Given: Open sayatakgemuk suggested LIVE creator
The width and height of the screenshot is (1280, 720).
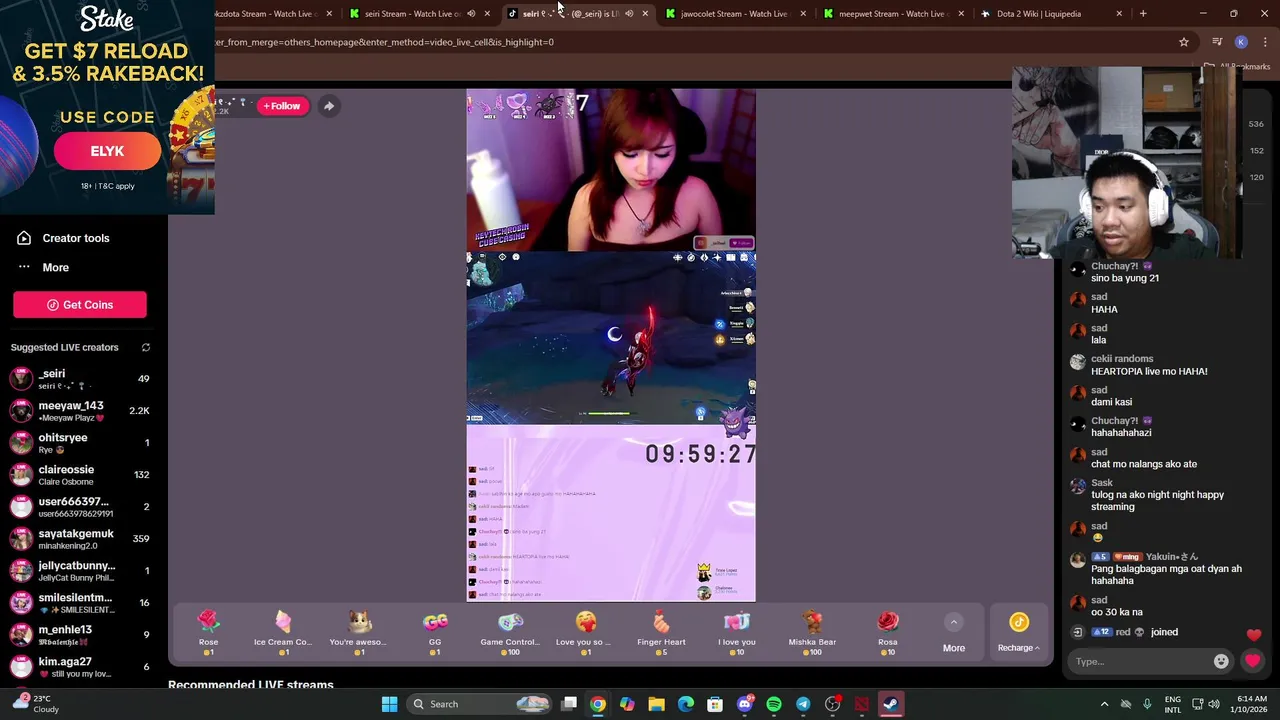Looking at the screenshot, I should tap(80, 539).
